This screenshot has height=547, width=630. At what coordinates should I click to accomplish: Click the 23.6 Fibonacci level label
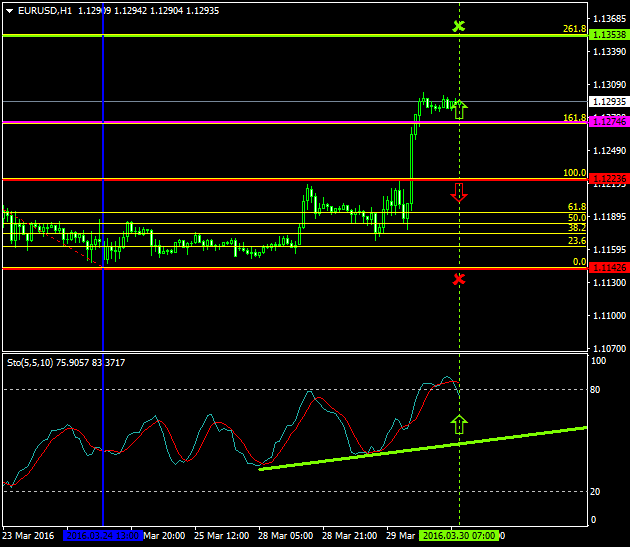575,241
